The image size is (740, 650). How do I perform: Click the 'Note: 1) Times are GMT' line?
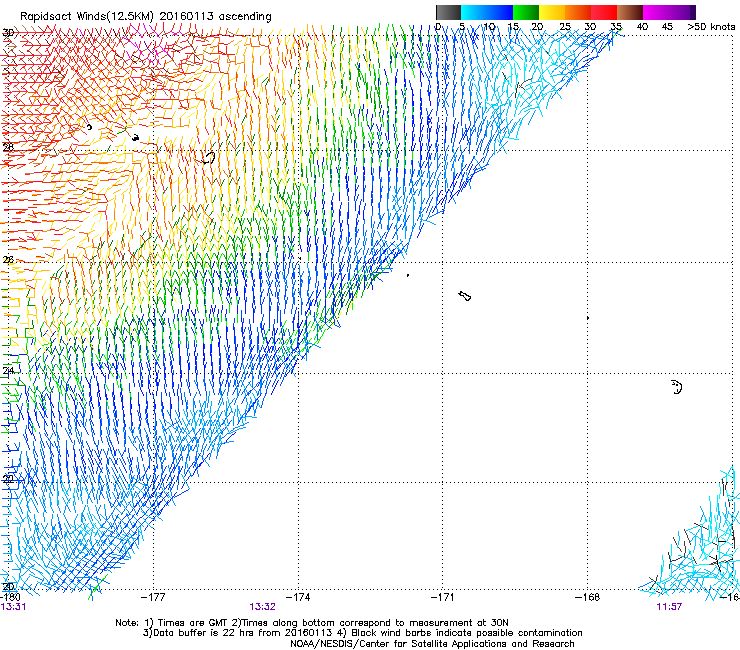pos(312,623)
